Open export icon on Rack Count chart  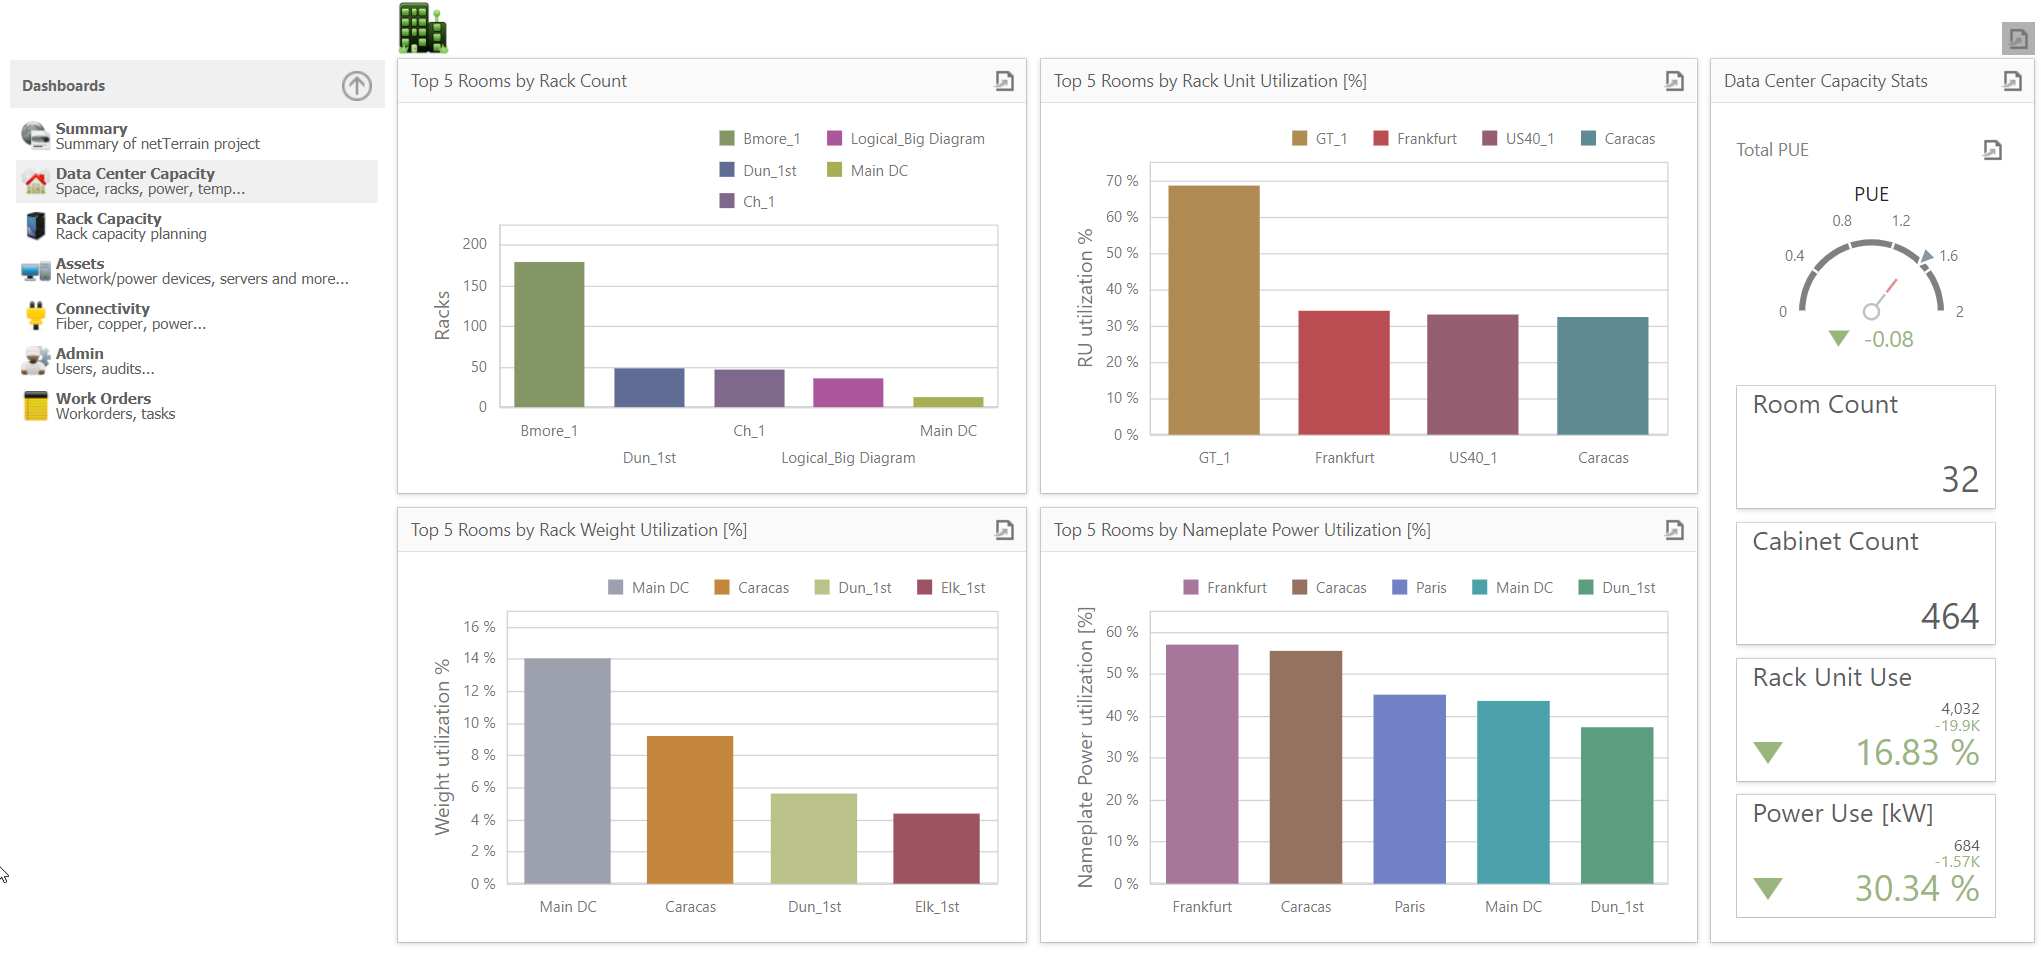tap(1004, 81)
